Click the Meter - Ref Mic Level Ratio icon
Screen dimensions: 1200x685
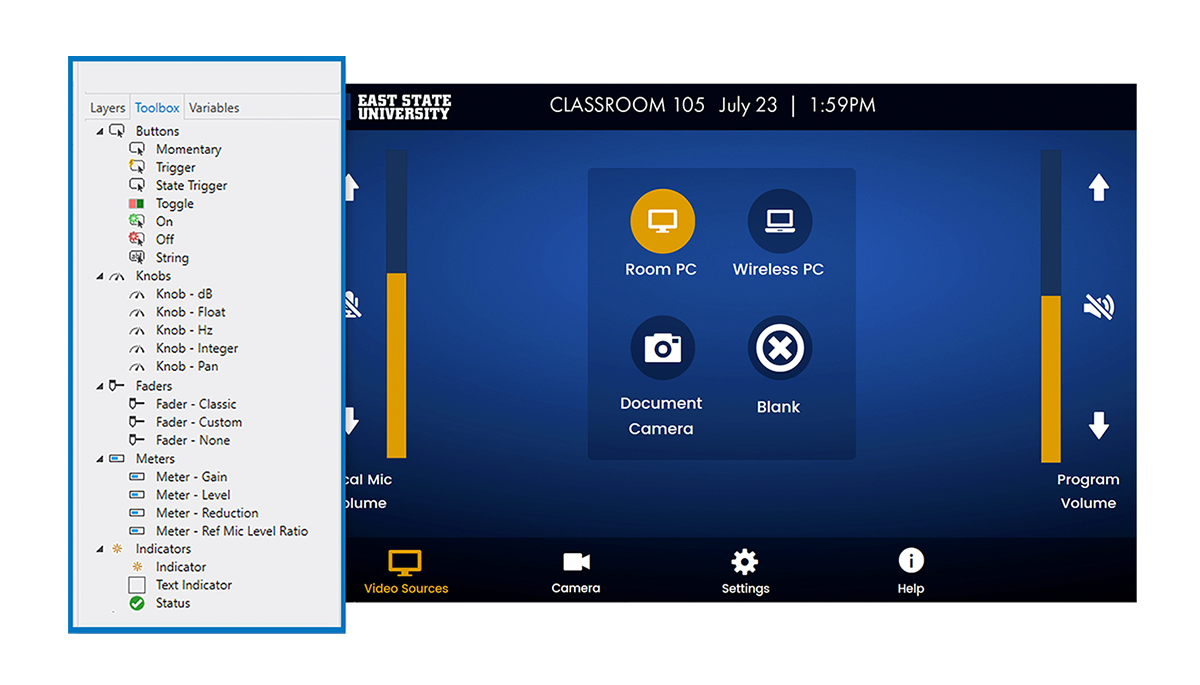137,531
